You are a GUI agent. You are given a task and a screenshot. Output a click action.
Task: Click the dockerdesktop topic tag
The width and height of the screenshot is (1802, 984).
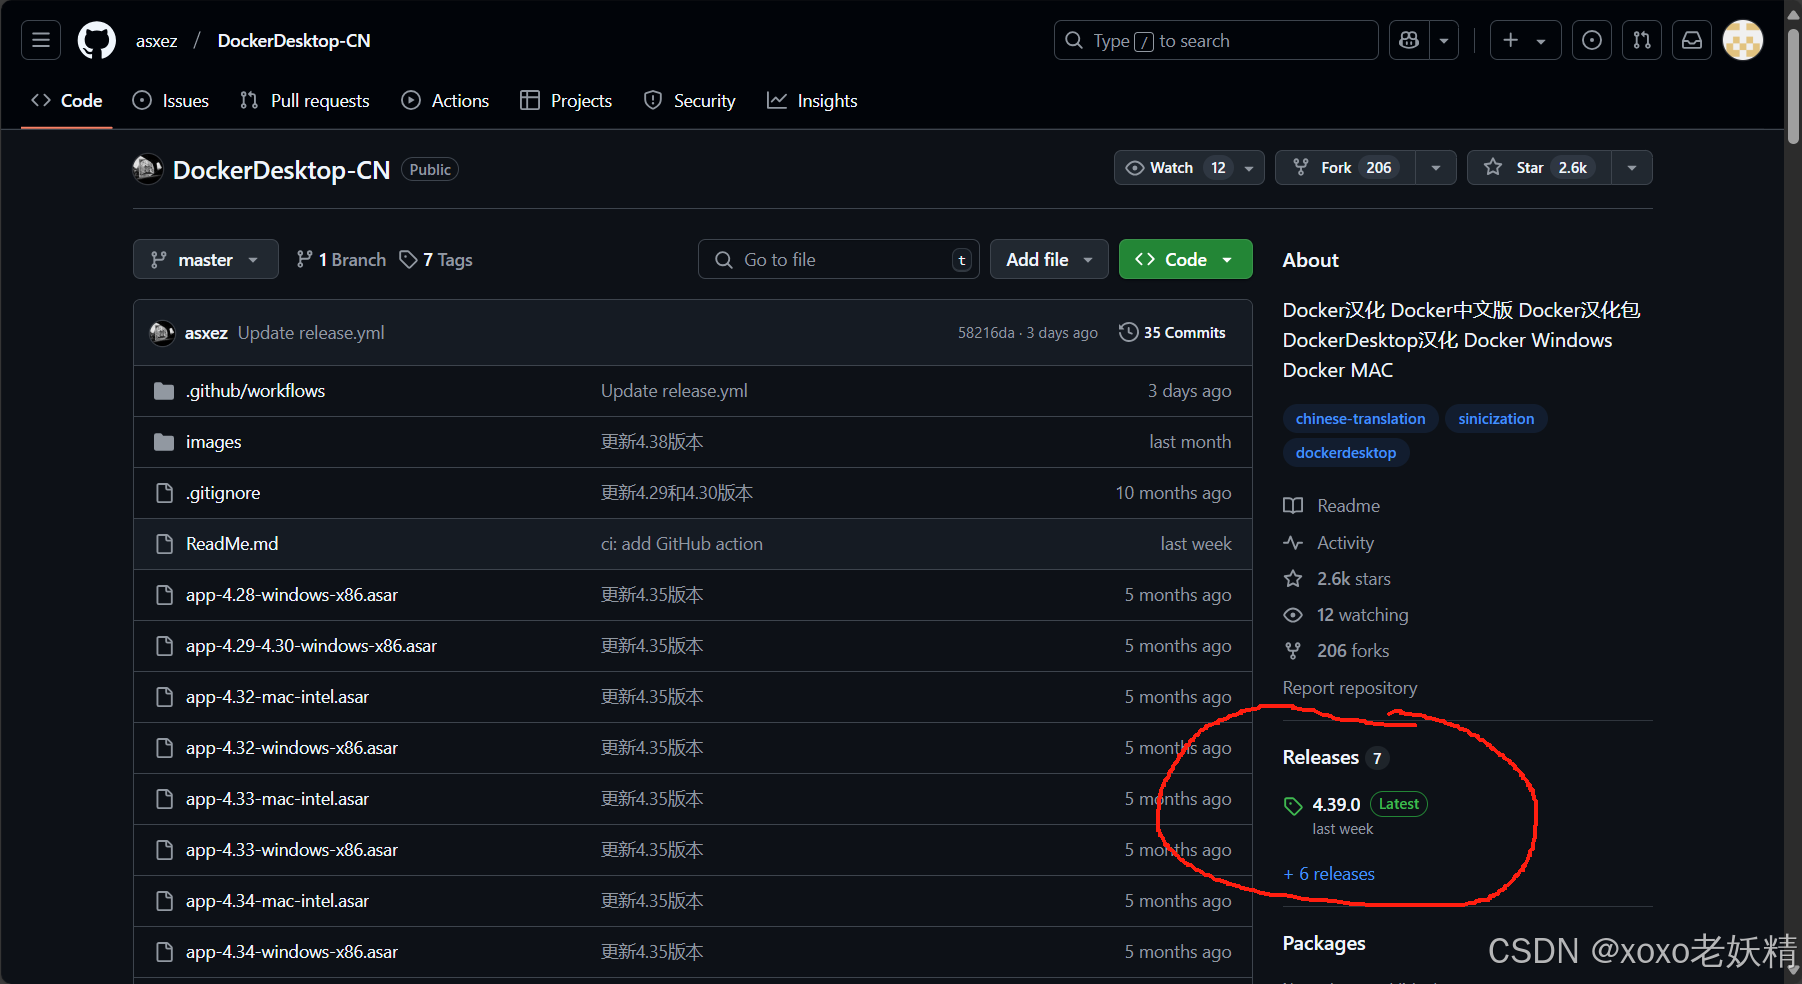pyautogui.click(x=1346, y=453)
